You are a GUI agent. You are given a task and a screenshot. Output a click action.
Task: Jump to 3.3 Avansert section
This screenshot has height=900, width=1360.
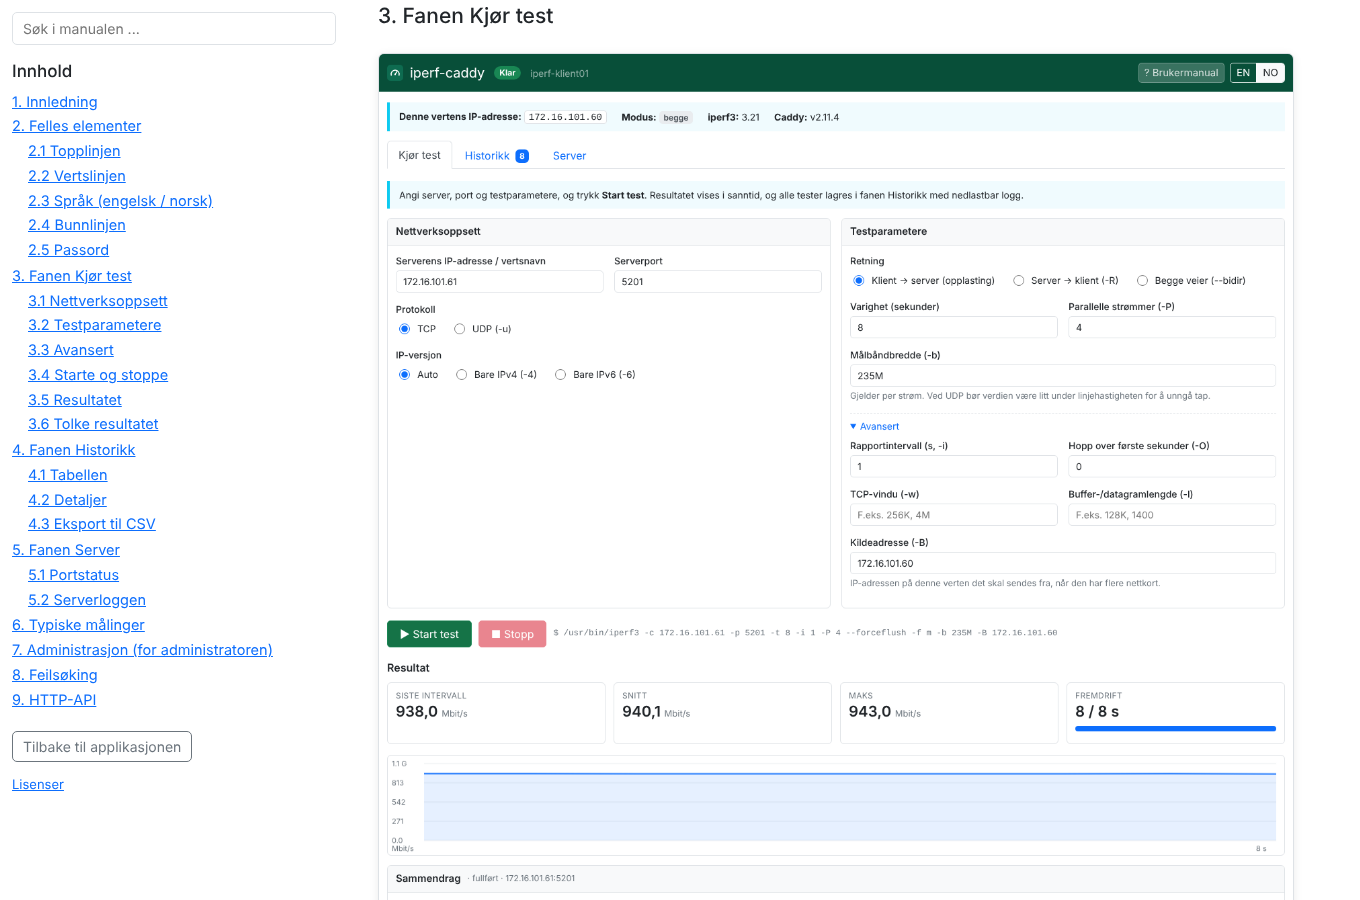[71, 350]
